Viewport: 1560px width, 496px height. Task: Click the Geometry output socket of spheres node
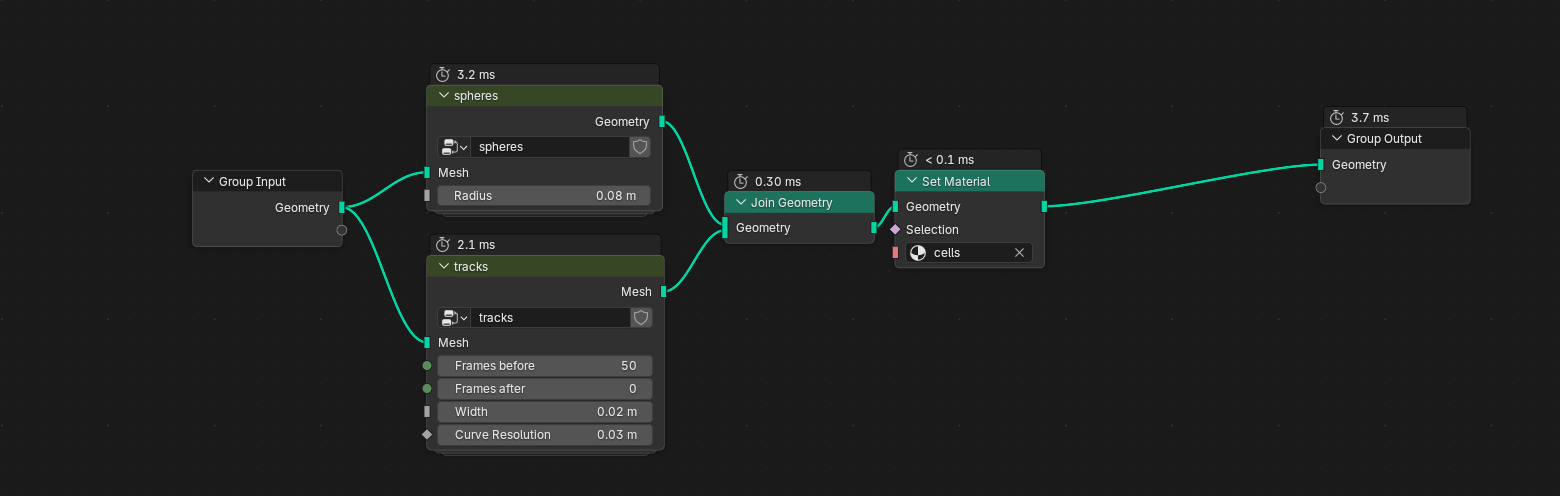(x=662, y=122)
